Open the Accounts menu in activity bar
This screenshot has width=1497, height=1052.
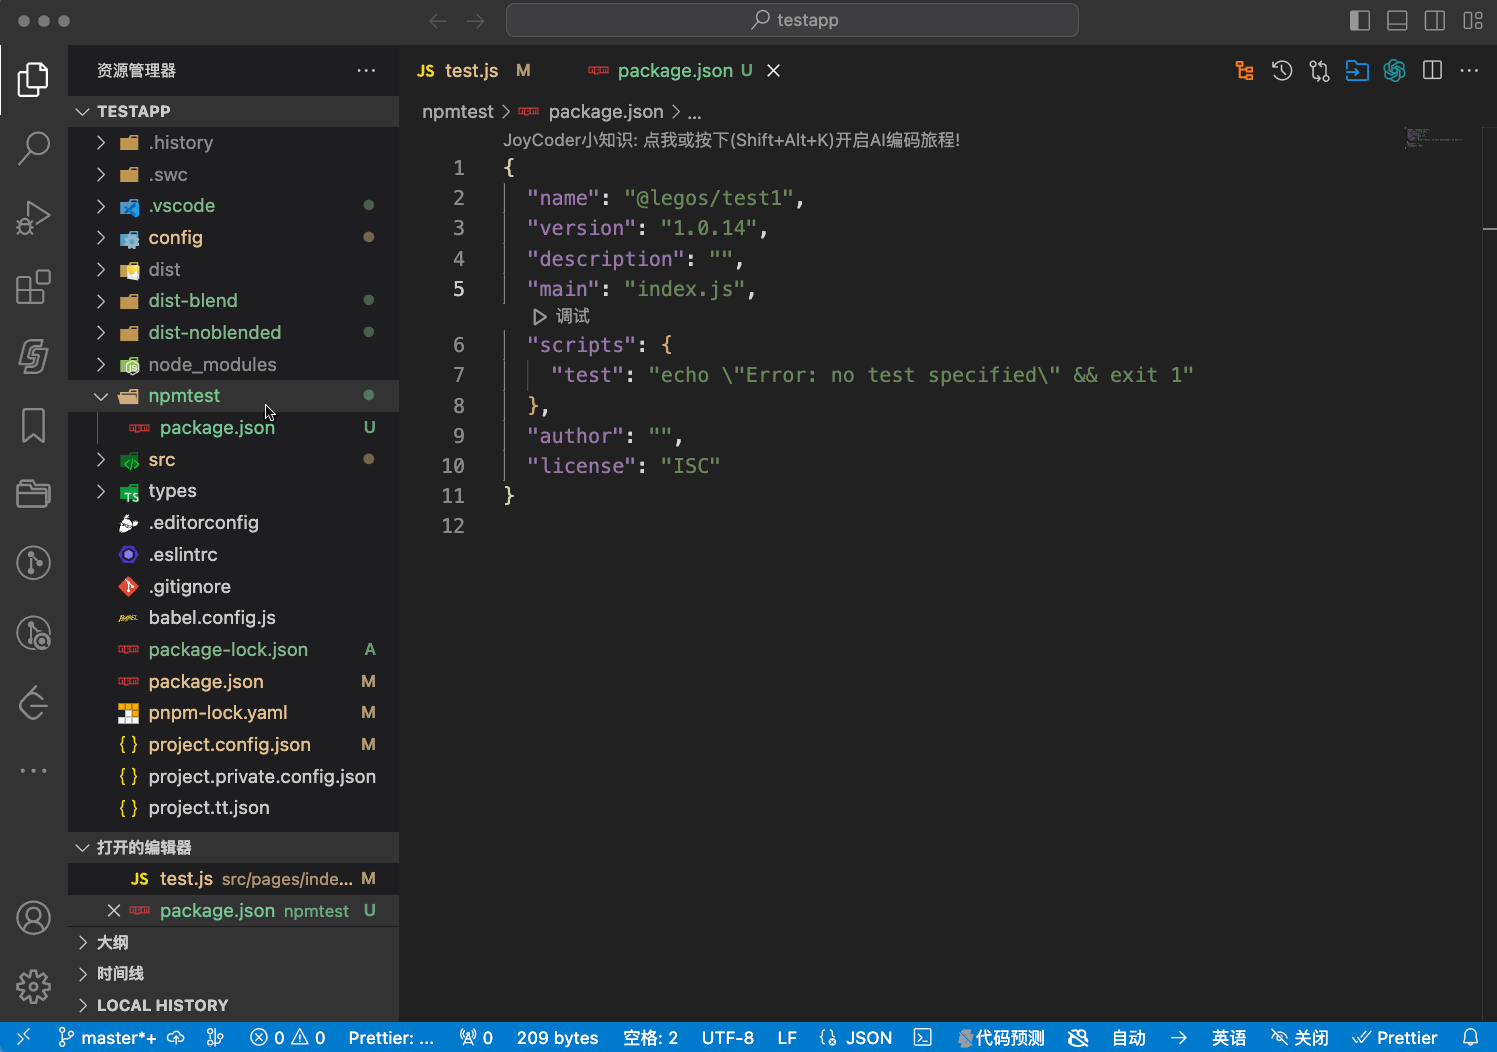point(33,917)
